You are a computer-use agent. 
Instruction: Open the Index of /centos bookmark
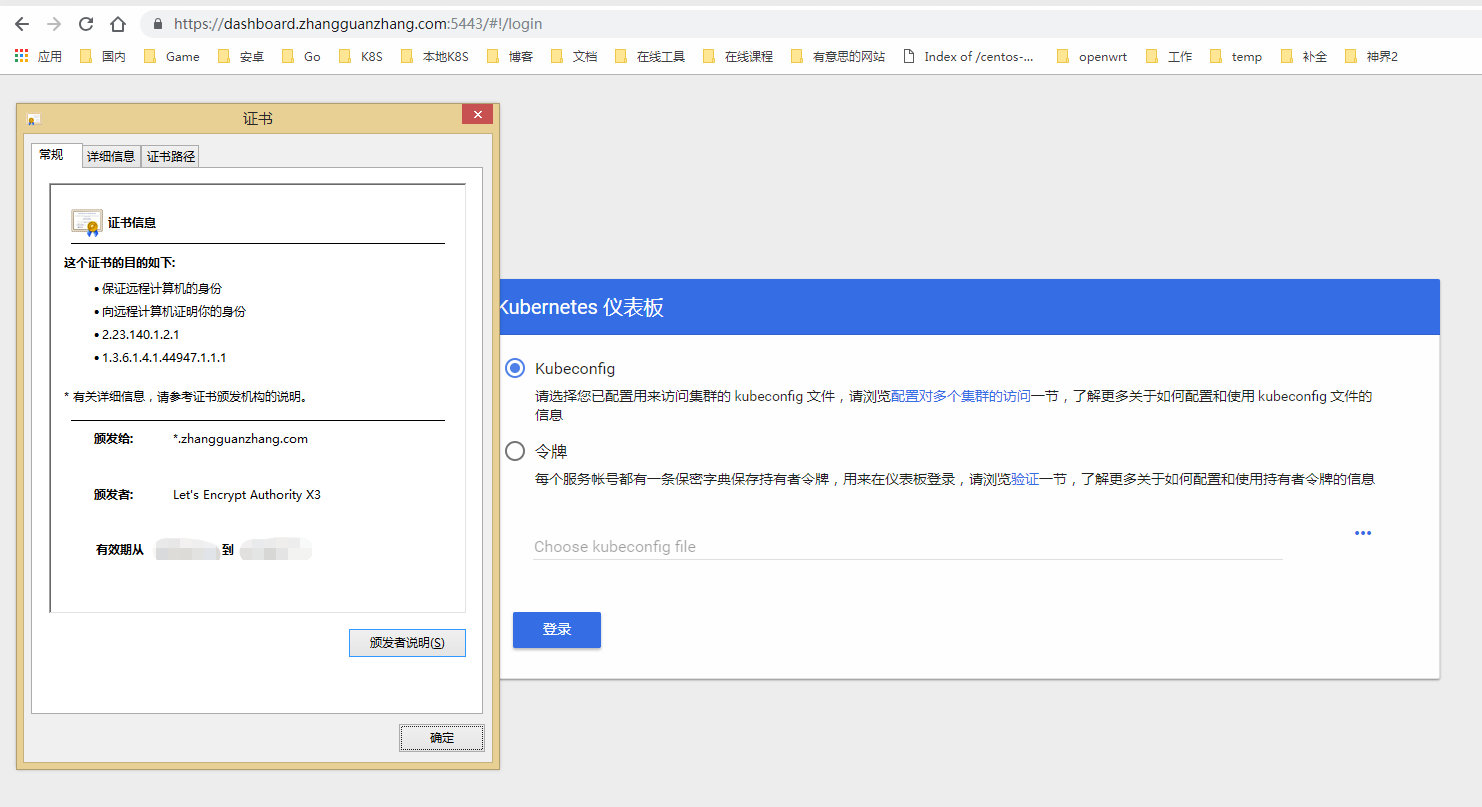pos(968,57)
